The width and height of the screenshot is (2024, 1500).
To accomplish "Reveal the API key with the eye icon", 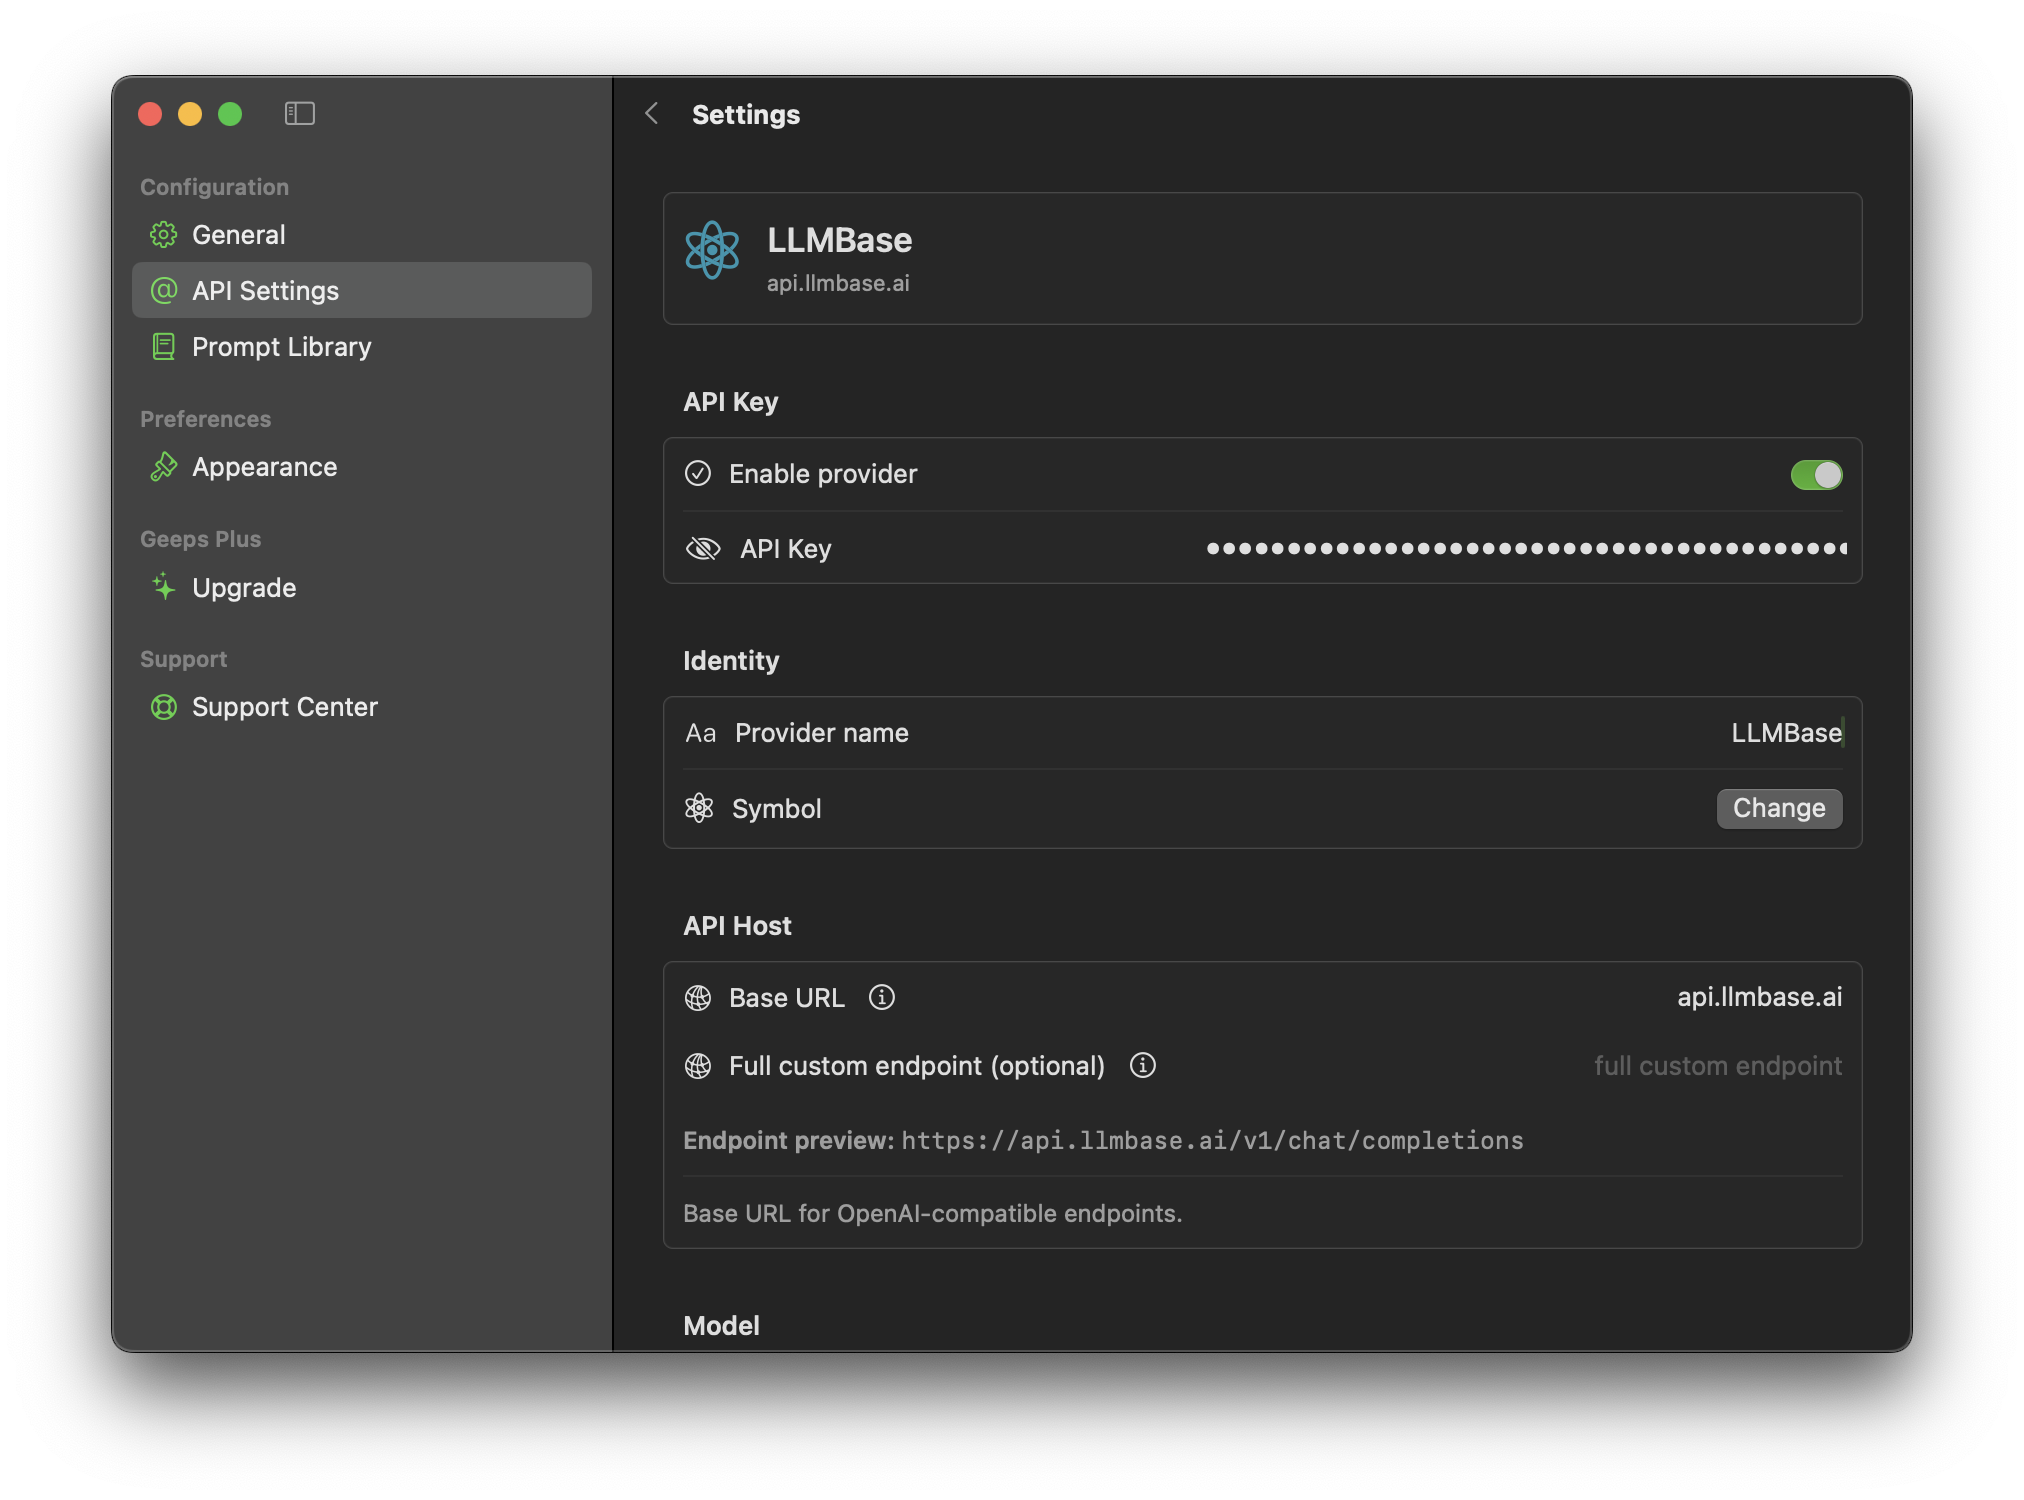I will 703,549.
